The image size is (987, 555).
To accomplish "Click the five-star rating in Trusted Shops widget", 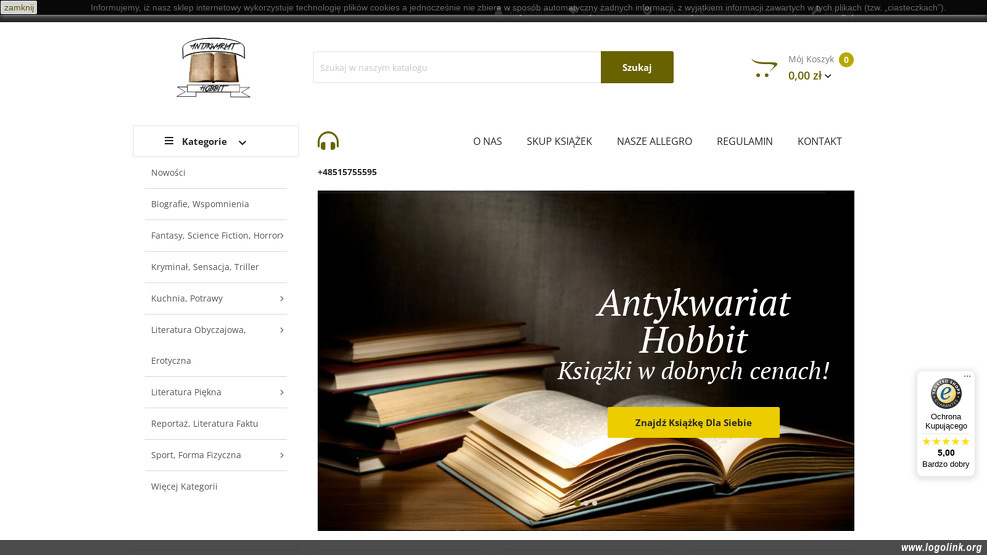I will pos(945,442).
